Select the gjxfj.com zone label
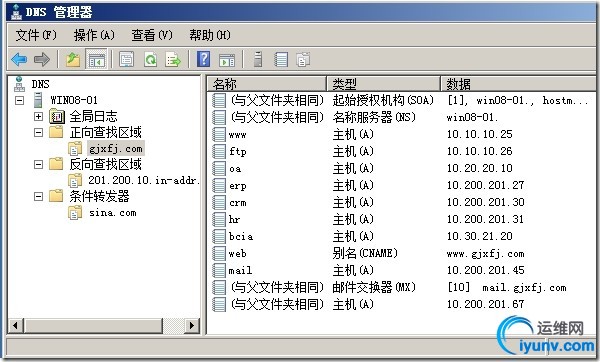This screenshot has height=362, width=600. (116, 148)
